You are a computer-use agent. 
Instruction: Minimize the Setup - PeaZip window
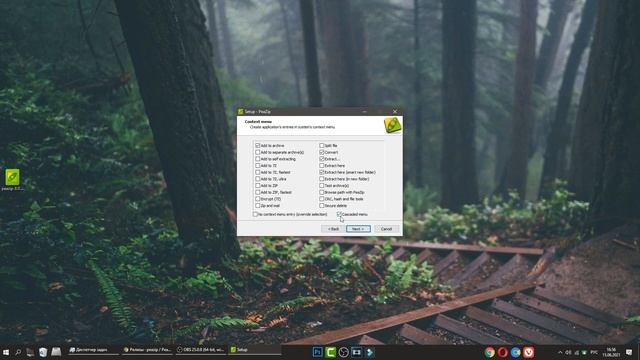(364, 111)
